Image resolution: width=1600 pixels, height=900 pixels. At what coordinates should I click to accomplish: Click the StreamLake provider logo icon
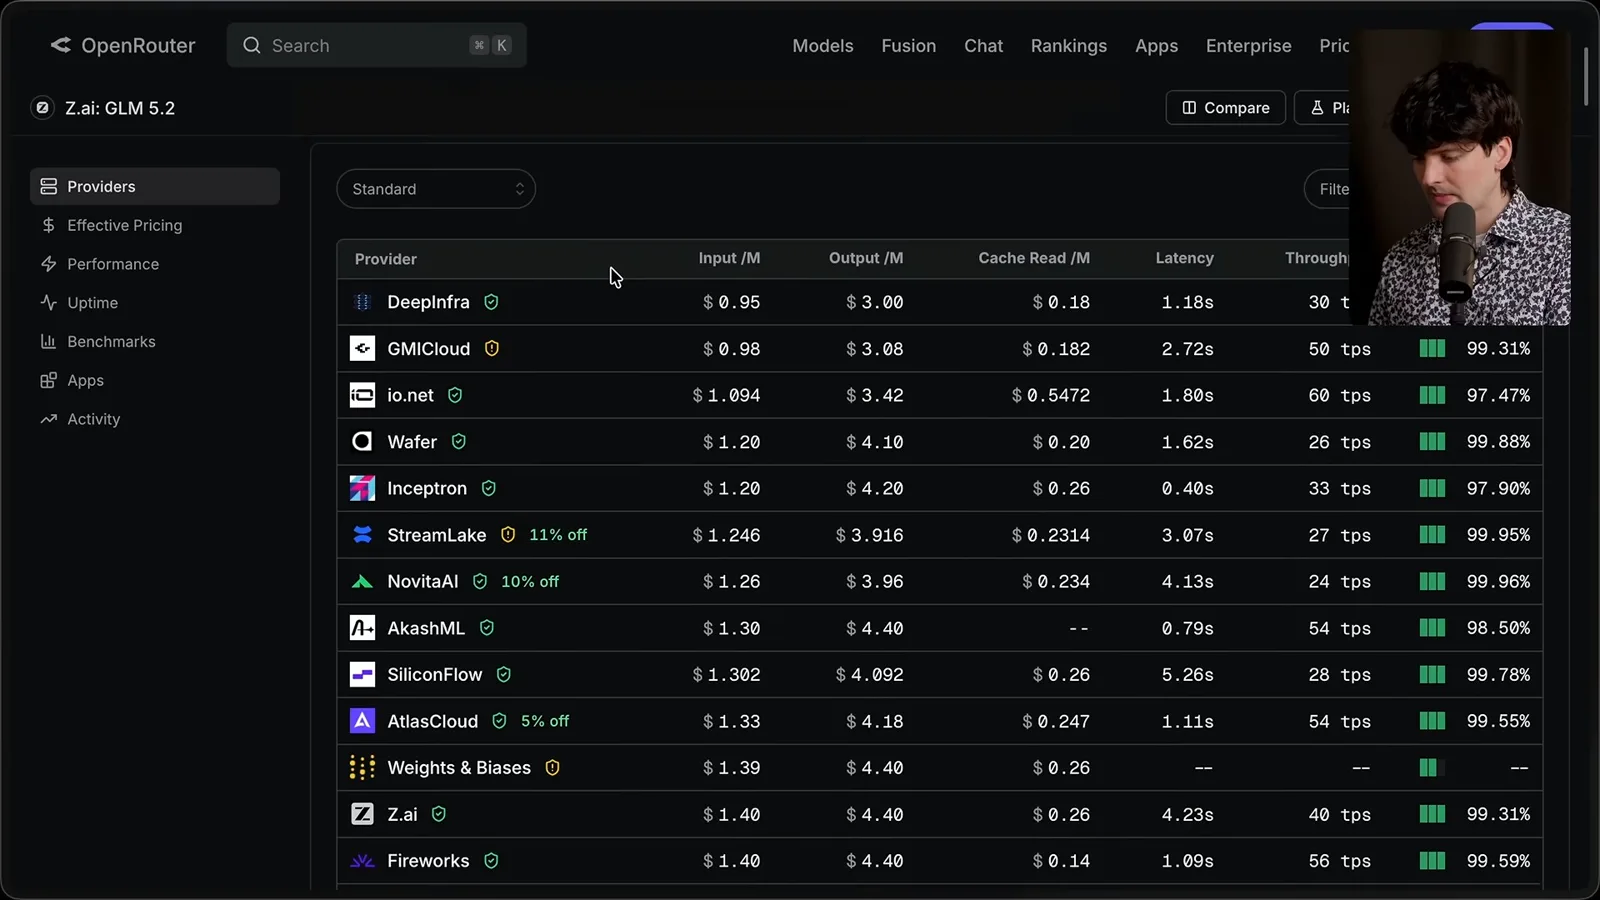(x=362, y=535)
